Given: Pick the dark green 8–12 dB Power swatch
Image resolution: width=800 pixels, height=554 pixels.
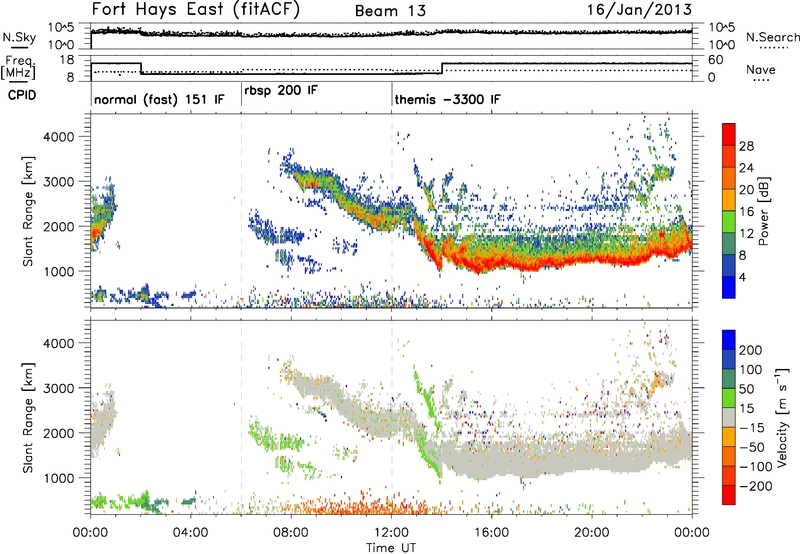Looking at the screenshot, I should [x=729, y=244].
